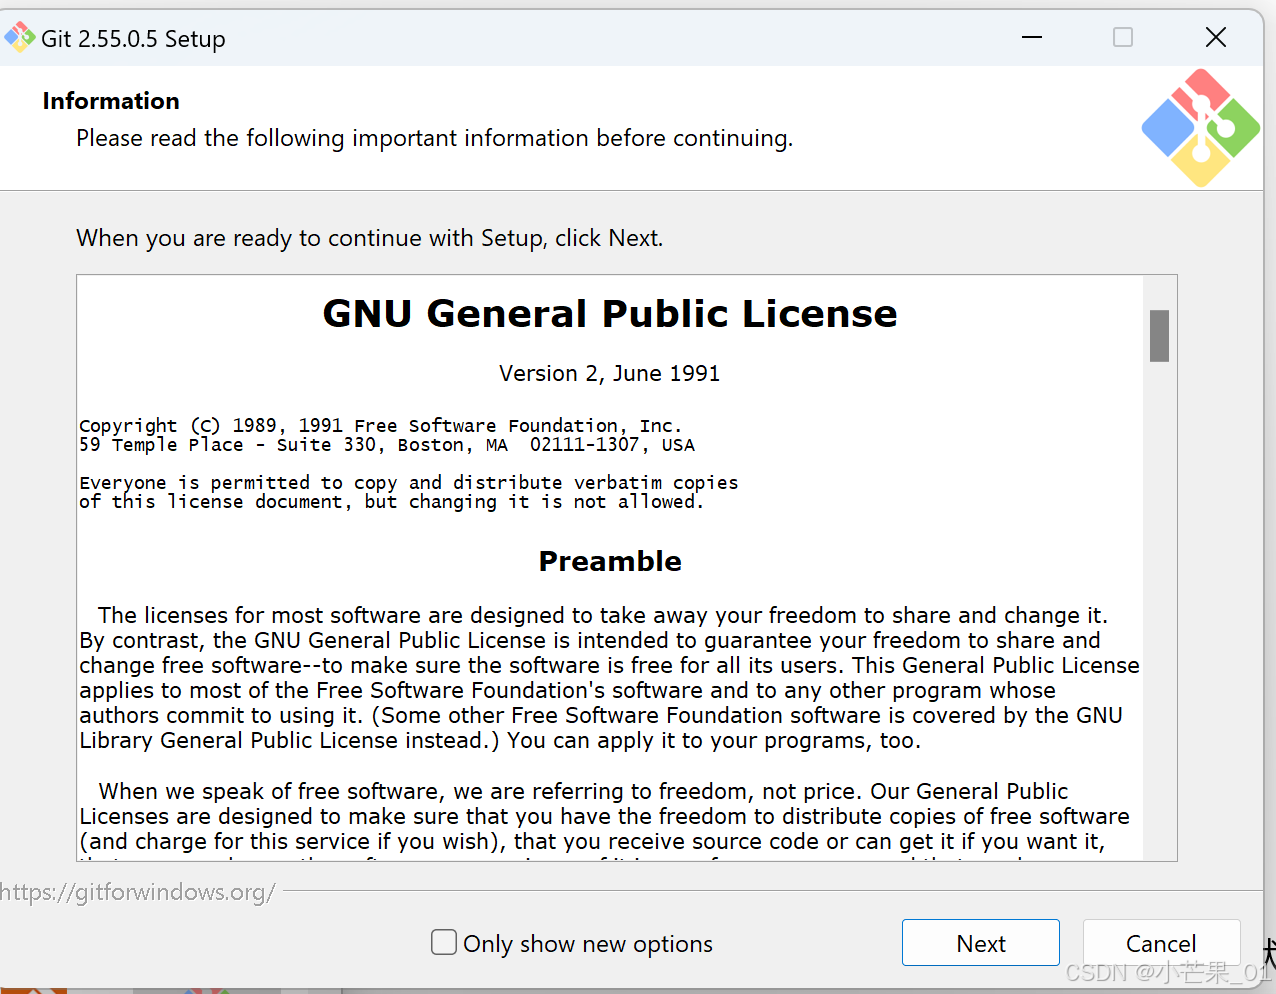The width and height of the screenshot is (1276, 994).
Task: Click the 'of this license document' line
Action: click(392, 502)
